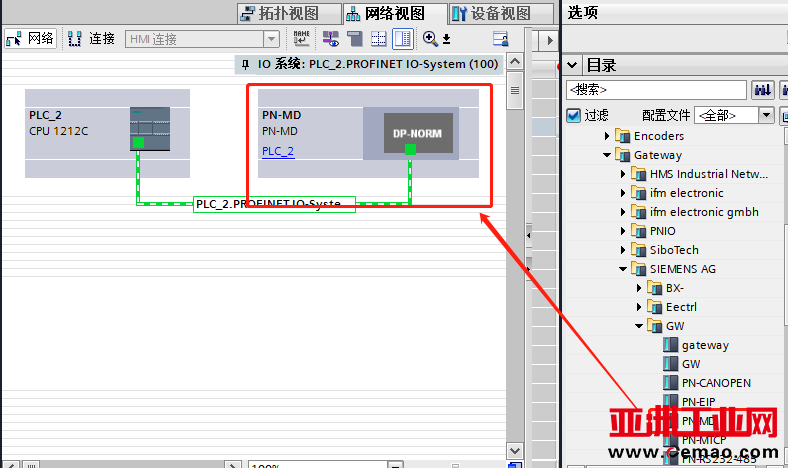Click the Eectrl folder icon
Viewport: 788px width, 468px height.
[654, 307]
